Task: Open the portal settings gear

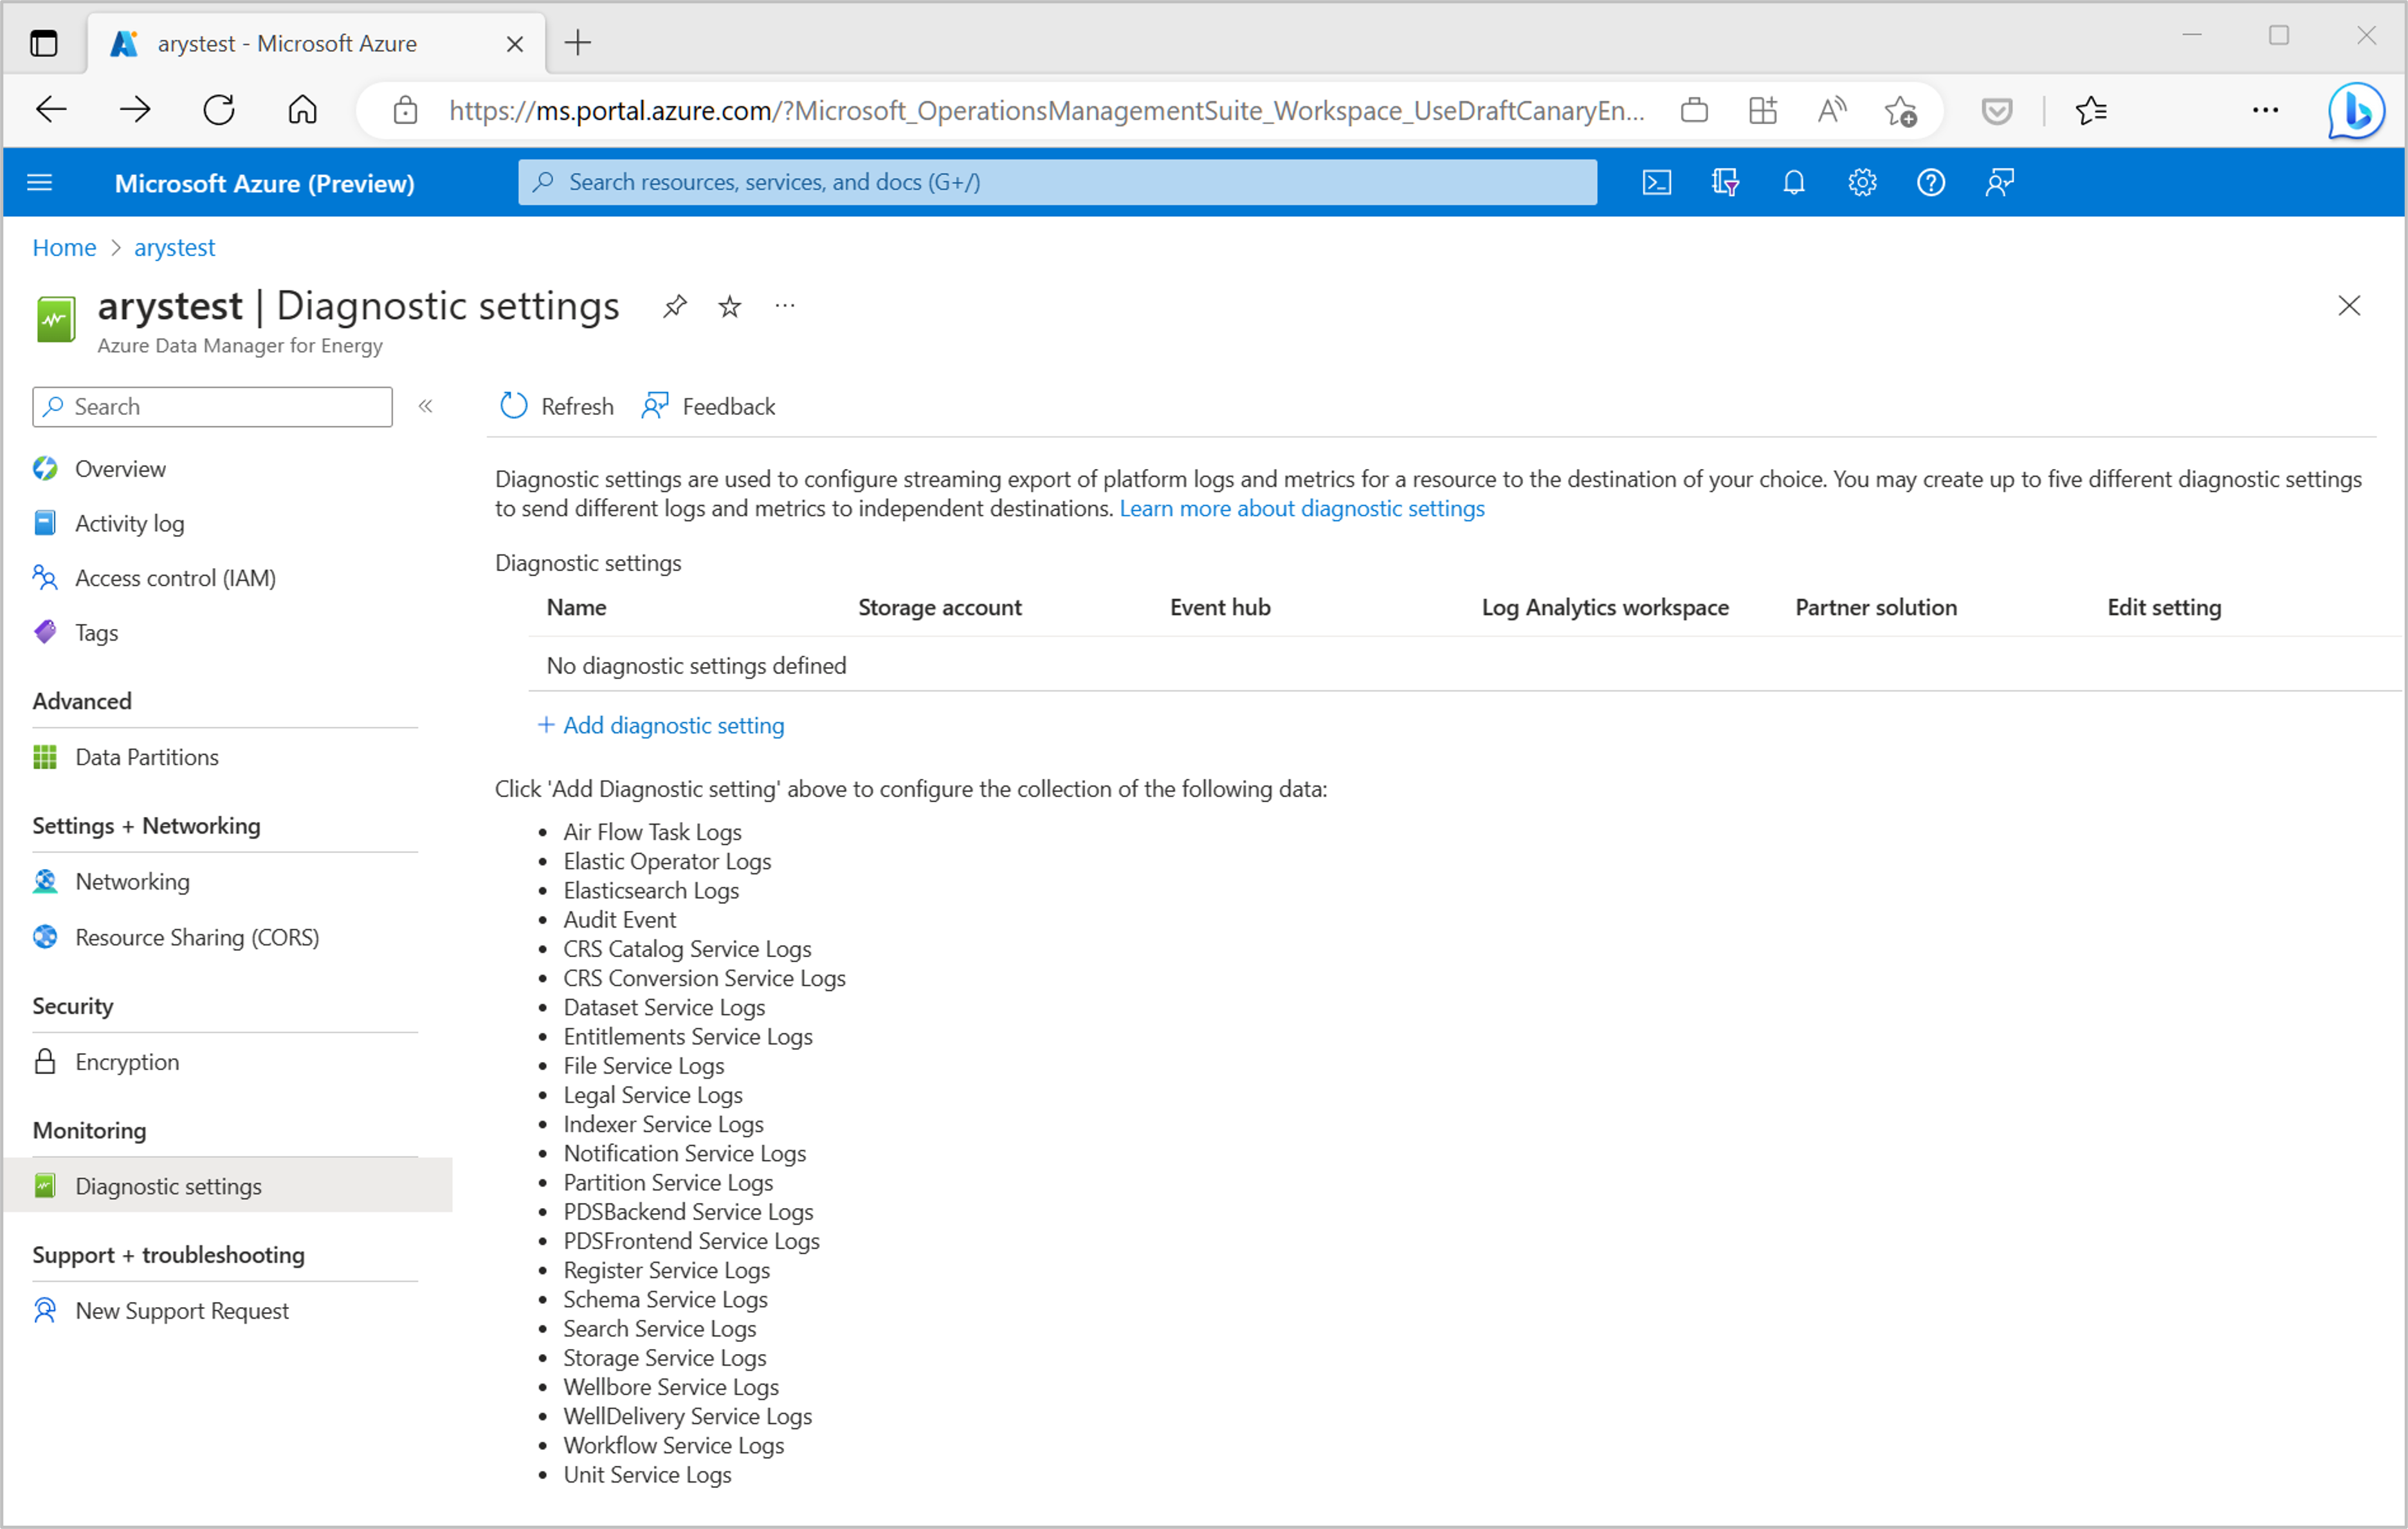Action: tap(1861, 182)
